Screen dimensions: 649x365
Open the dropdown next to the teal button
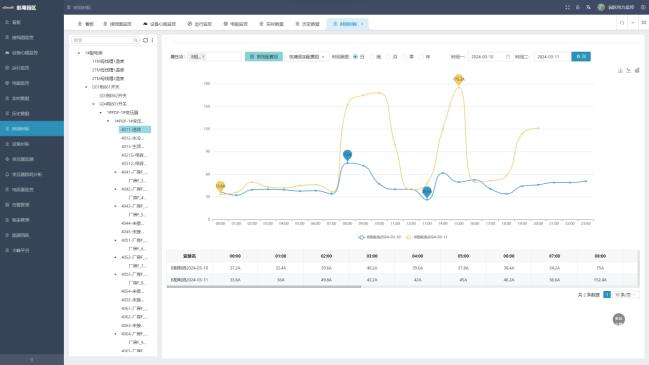click(306, 57)
